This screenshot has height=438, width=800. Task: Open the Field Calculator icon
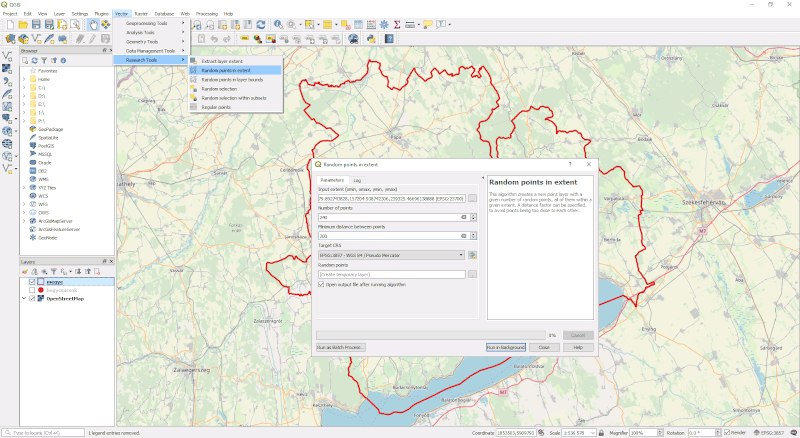[371, 25]
